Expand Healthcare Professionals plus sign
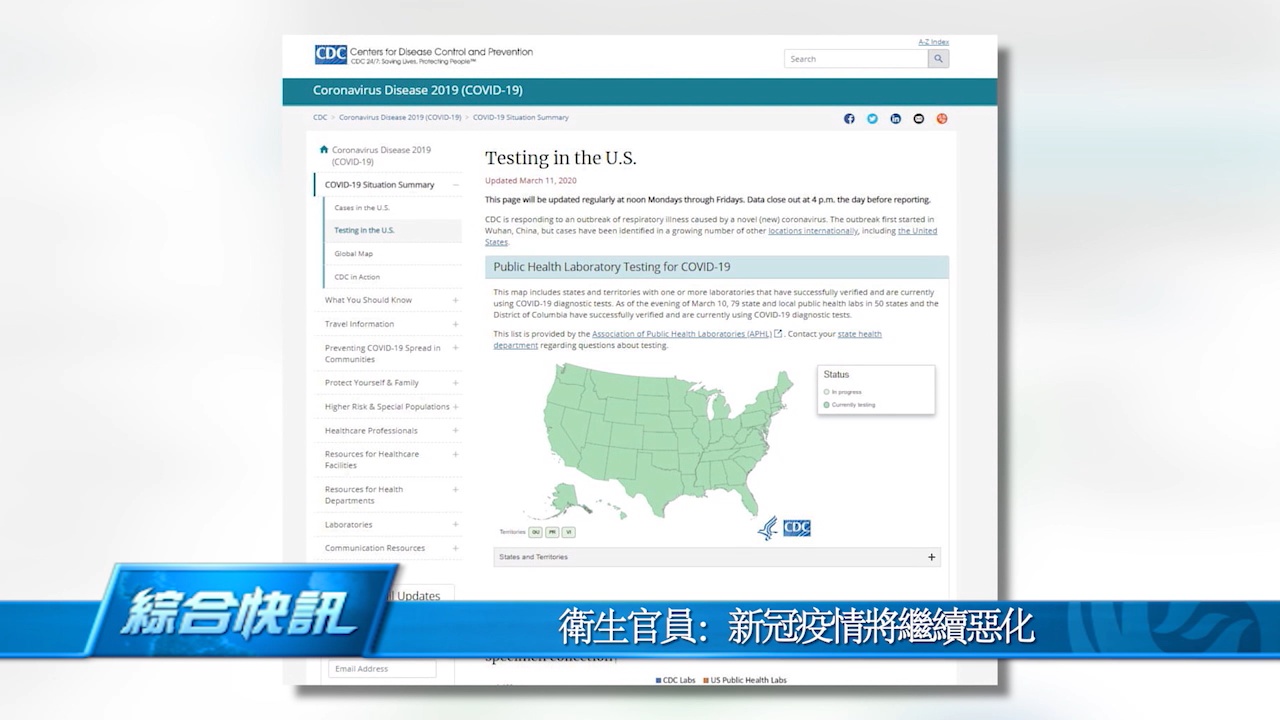Image resolution: width=1280 pixels, height=720 pixels. (456, 431)
